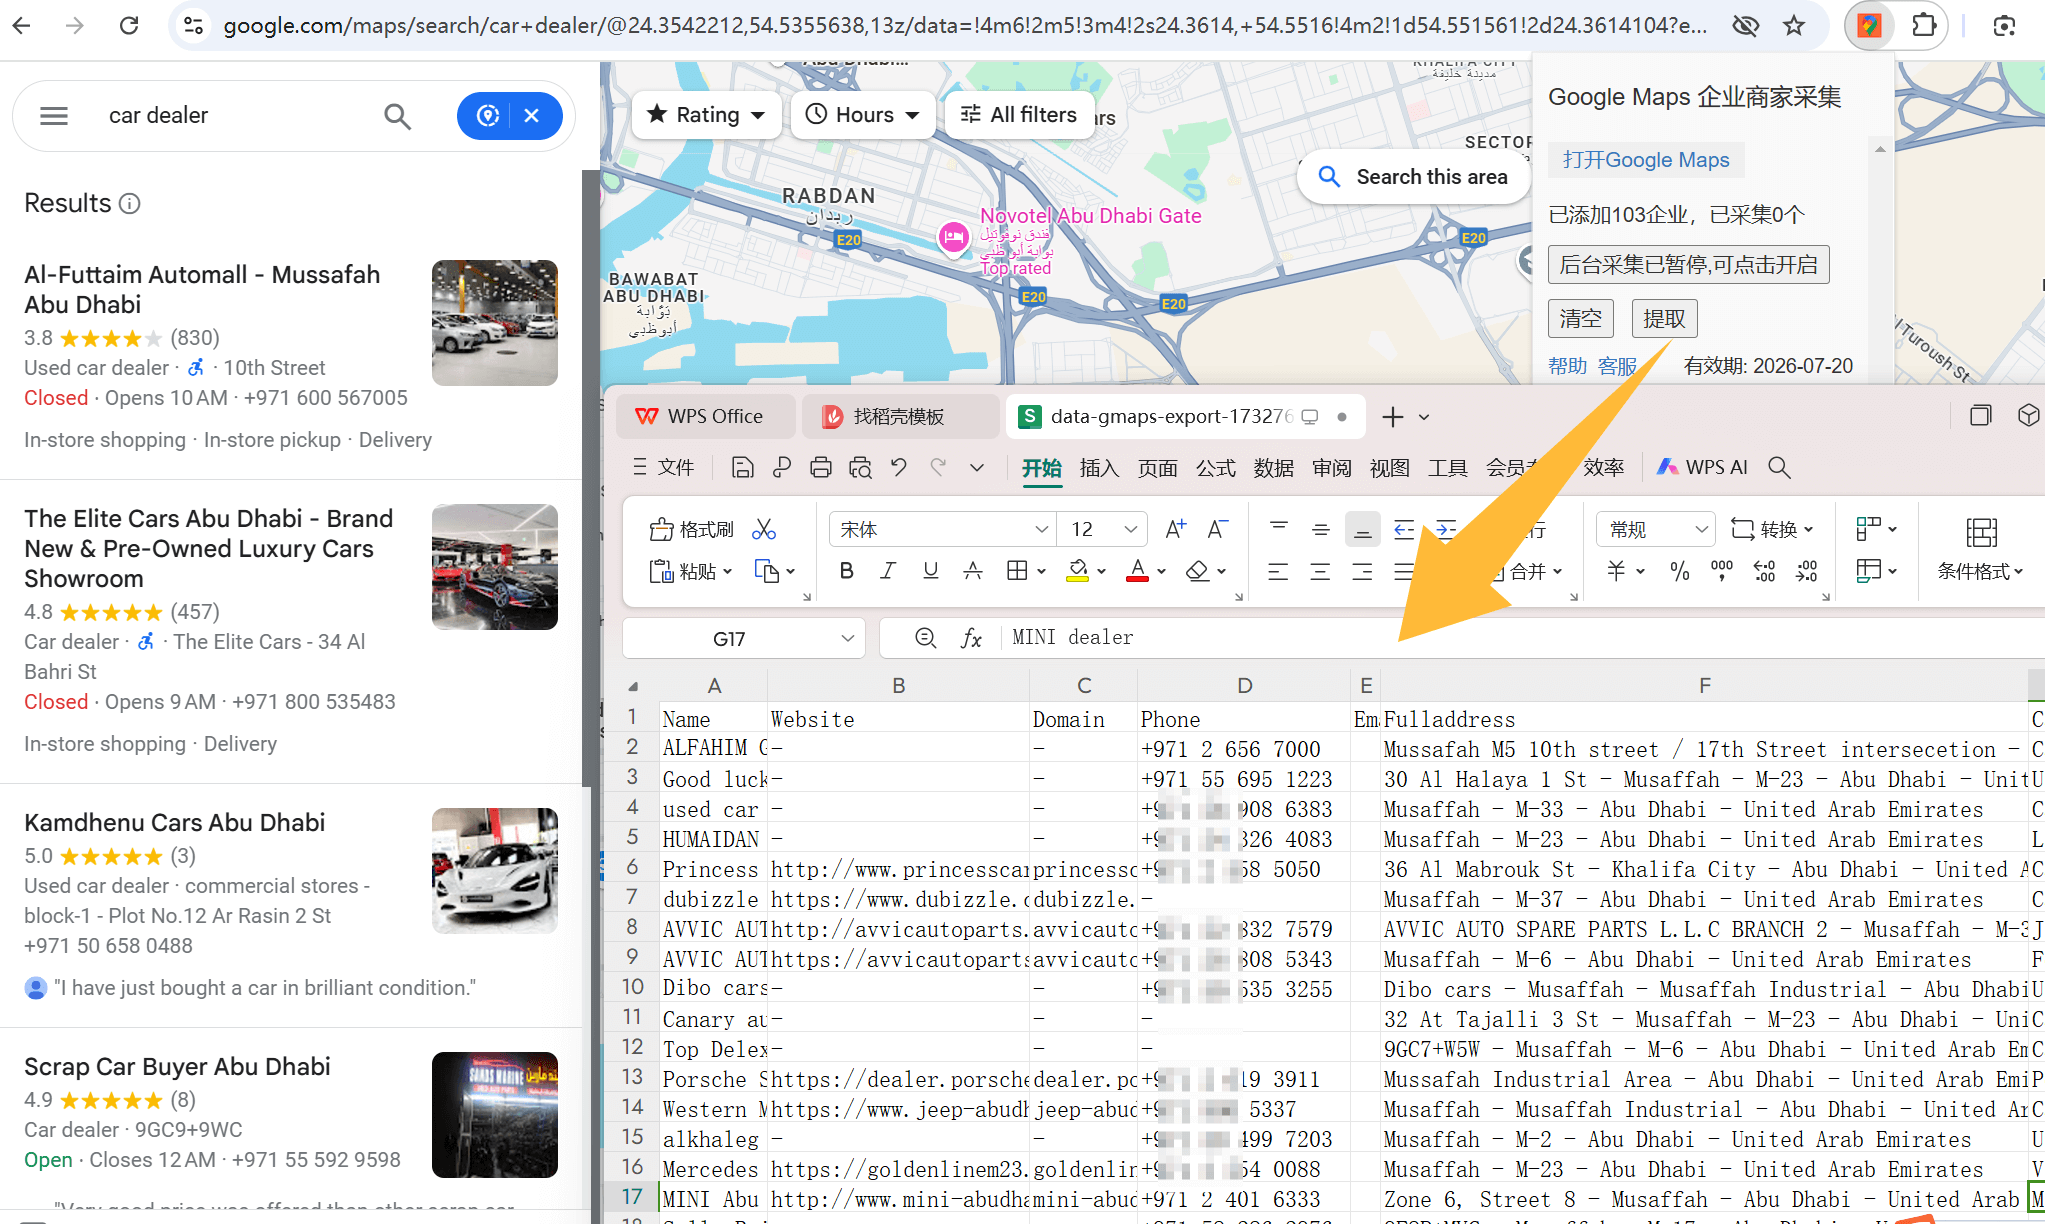Reload the Google Maps page

click(x=129, y=26)
